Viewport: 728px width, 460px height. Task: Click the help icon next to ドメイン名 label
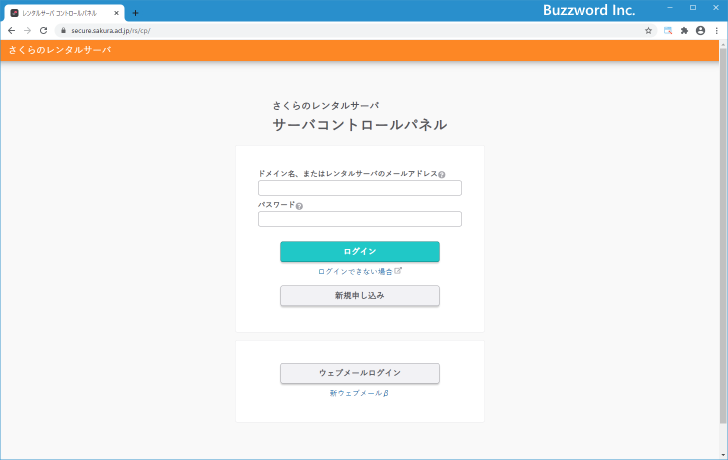(442, 175)
